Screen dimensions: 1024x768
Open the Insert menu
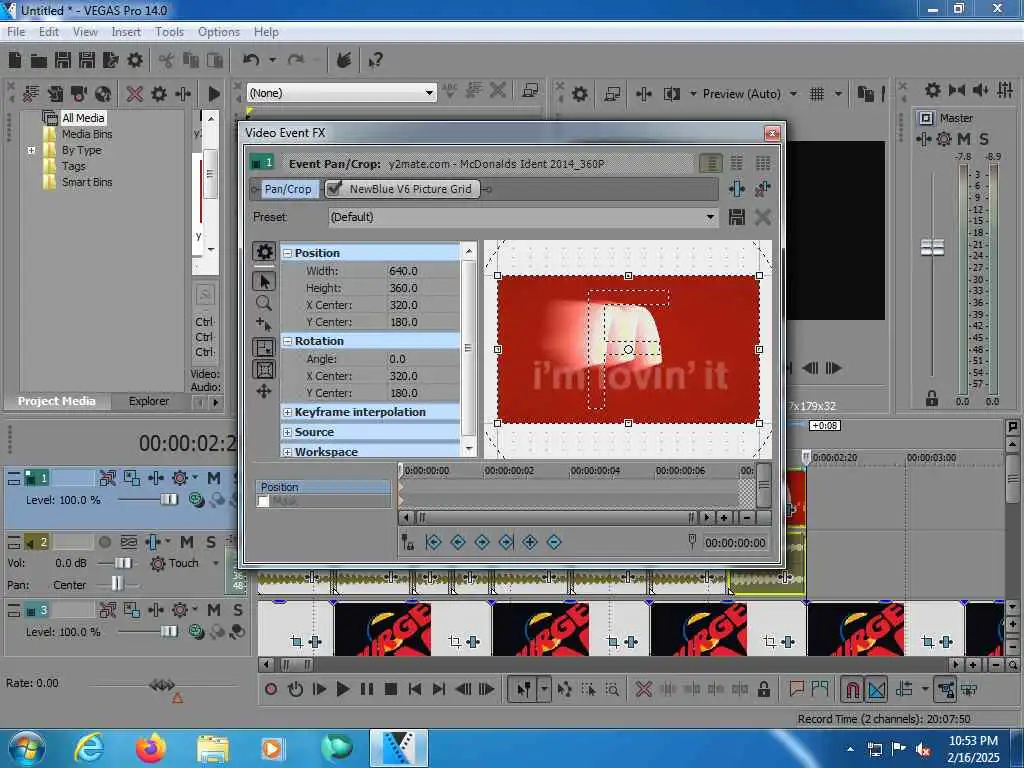(x=125, y=32)
